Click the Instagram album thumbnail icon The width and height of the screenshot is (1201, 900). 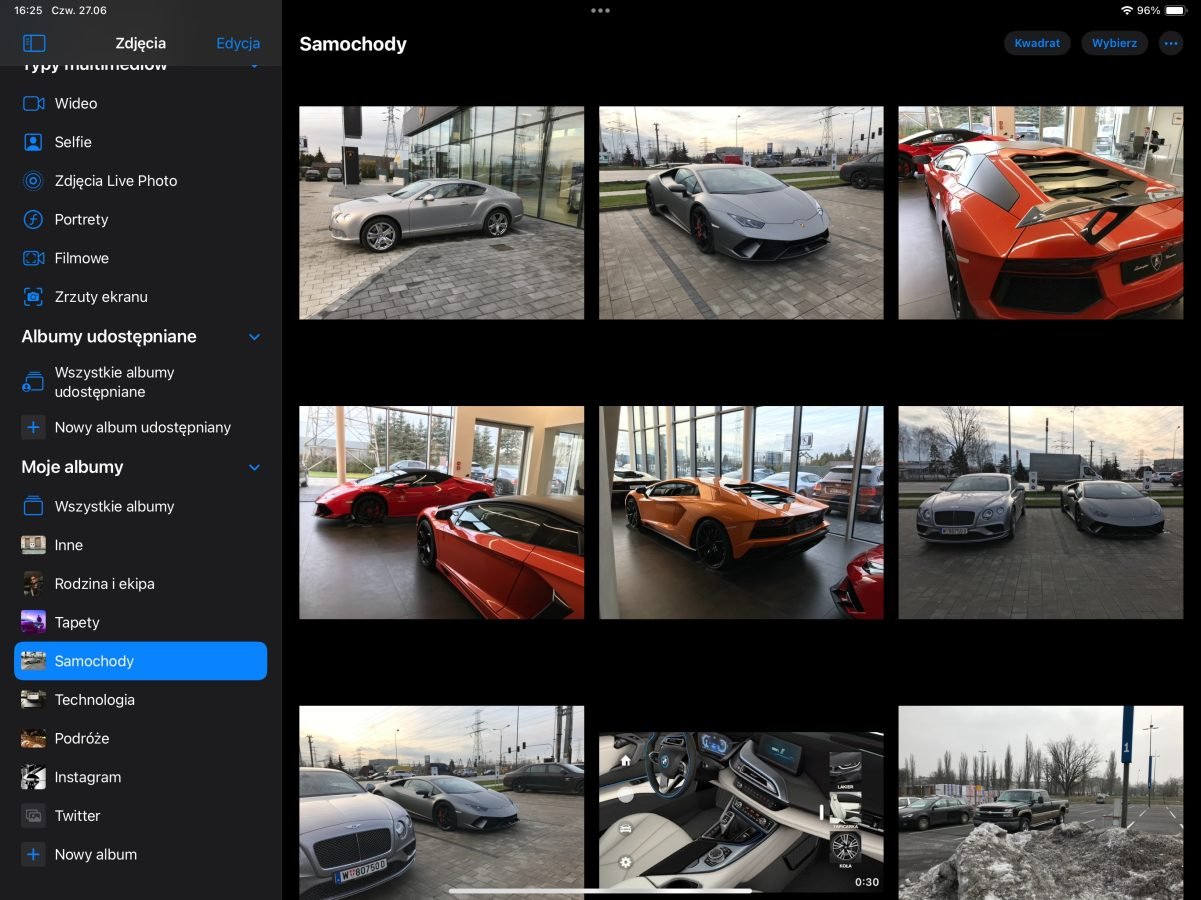coord(34,777)
